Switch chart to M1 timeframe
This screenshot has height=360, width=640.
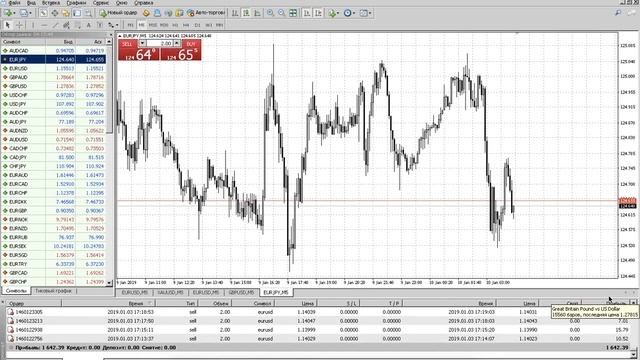130,25
